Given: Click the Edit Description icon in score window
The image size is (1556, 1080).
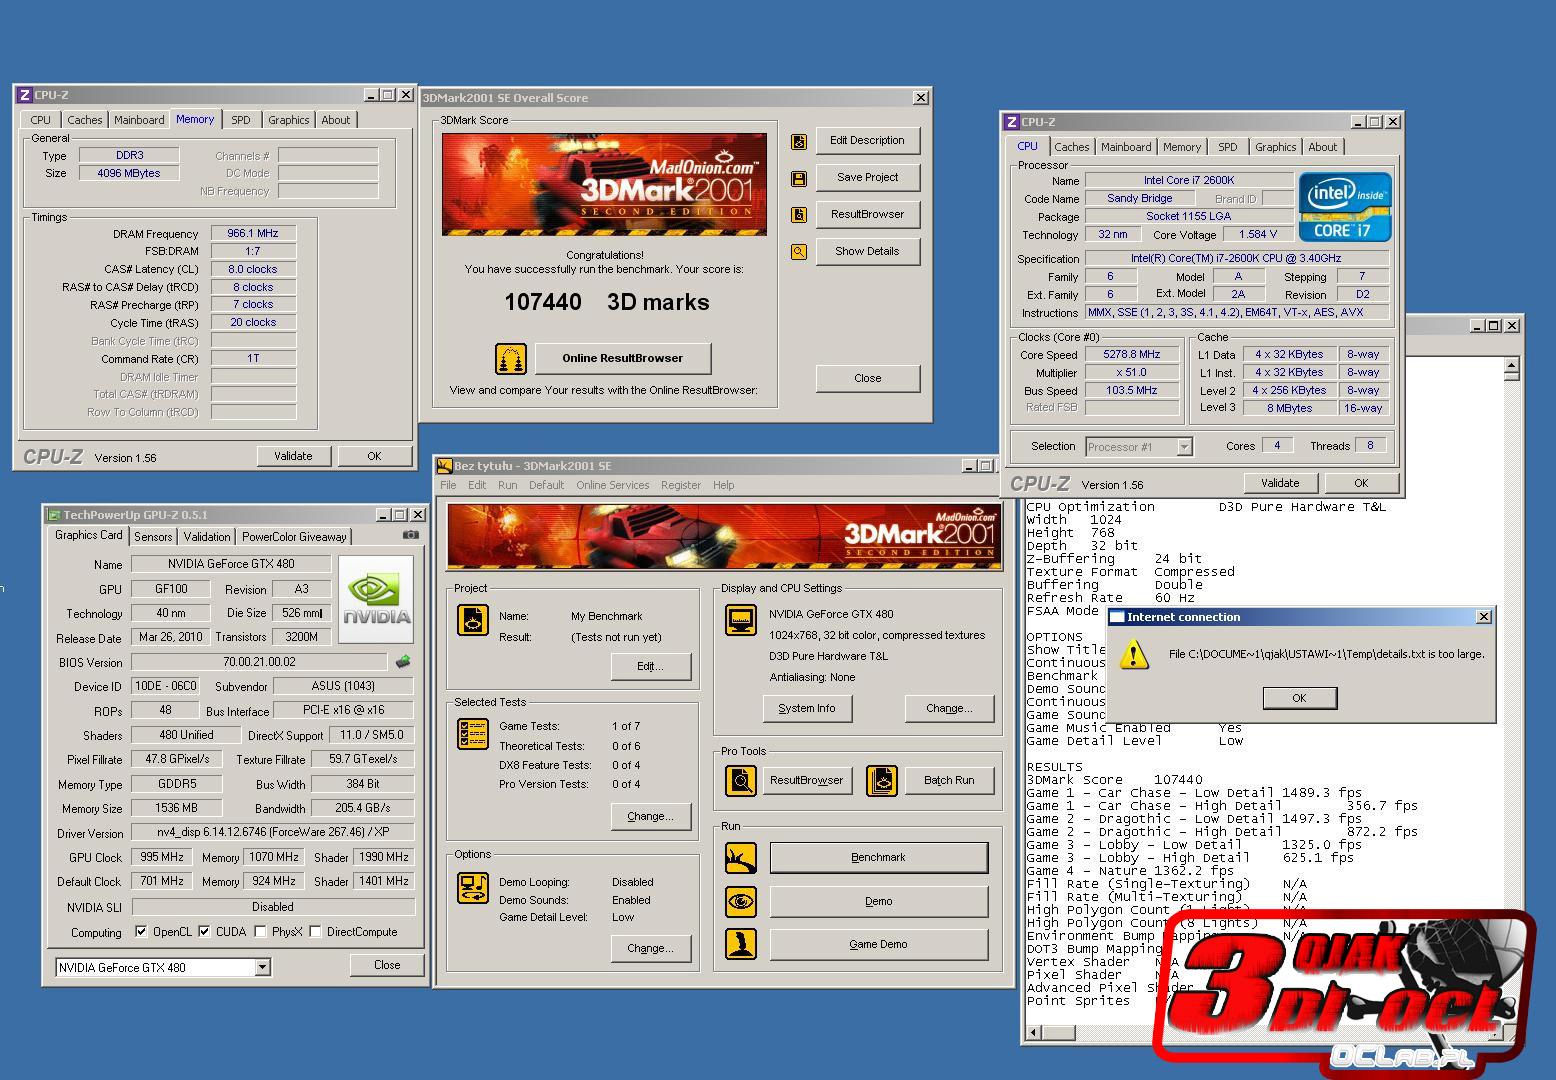Looking at the screenshot, I should (x=799, y=141).
